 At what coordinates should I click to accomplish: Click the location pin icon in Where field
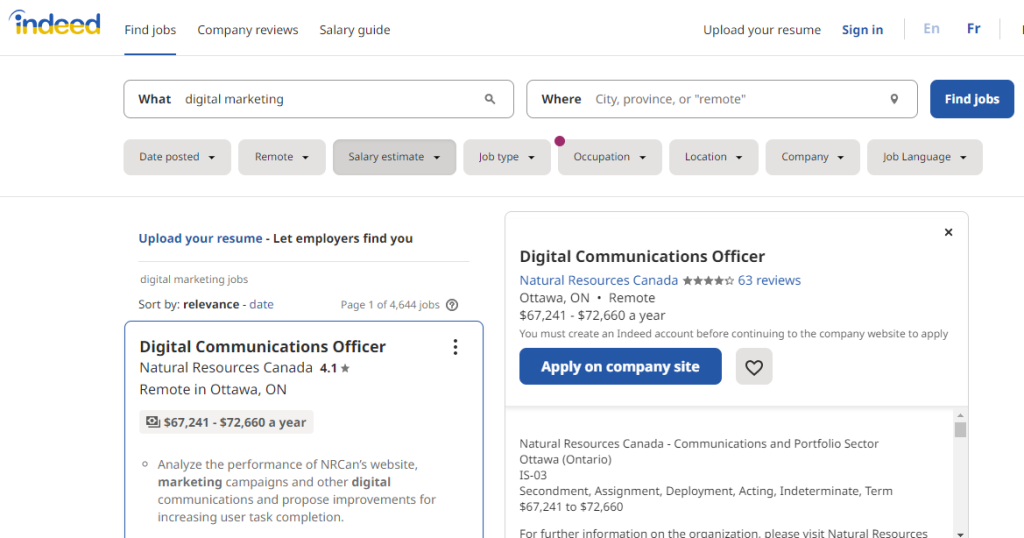click(894, 99)
